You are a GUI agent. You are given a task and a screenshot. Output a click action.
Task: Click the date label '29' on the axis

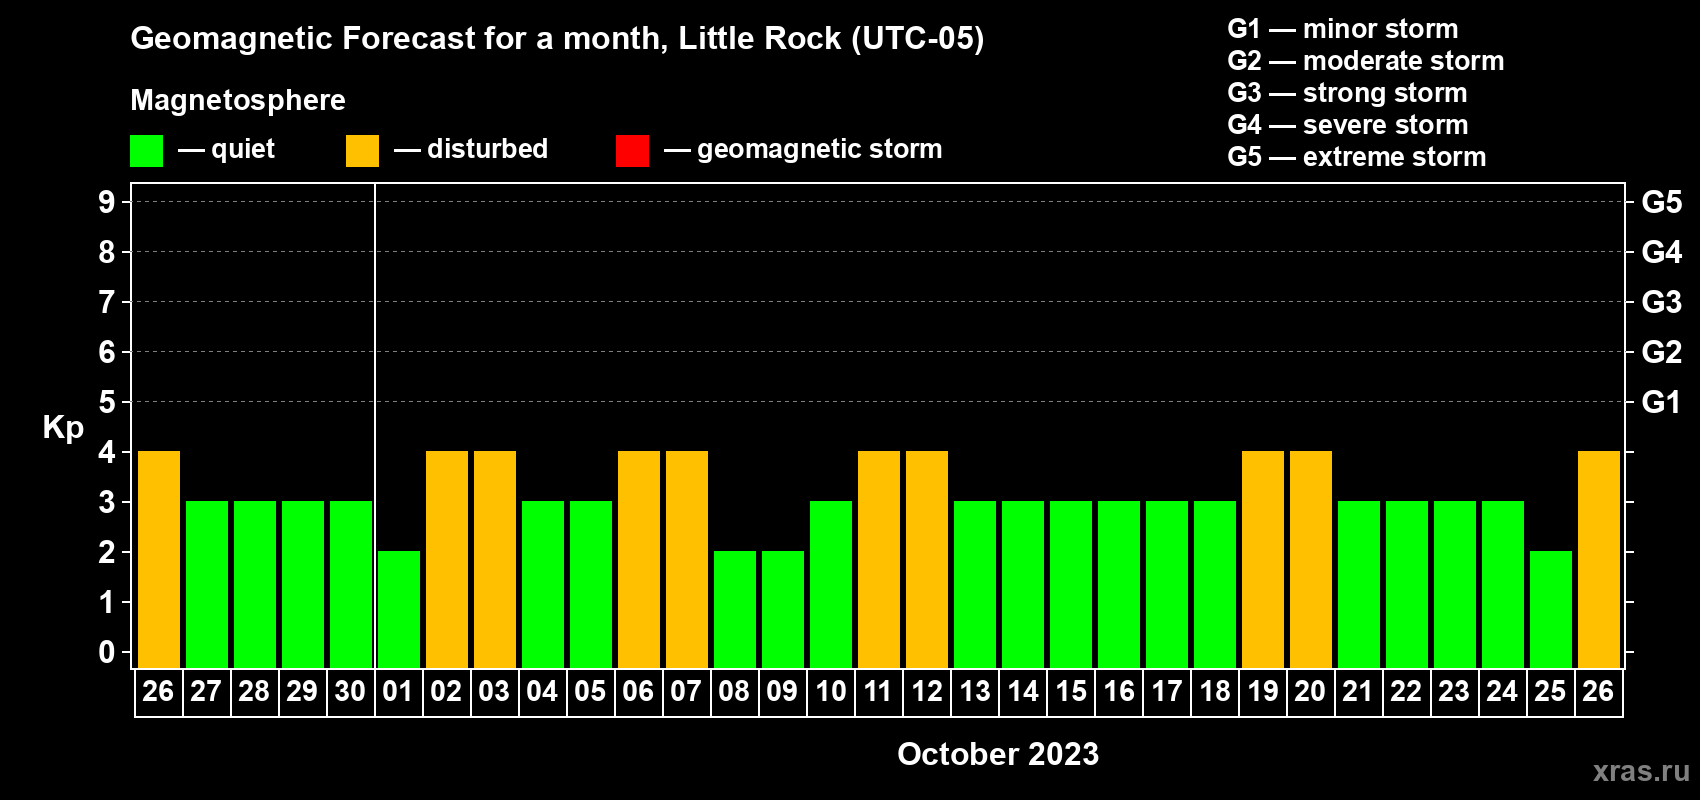click(x=302, y=691)
